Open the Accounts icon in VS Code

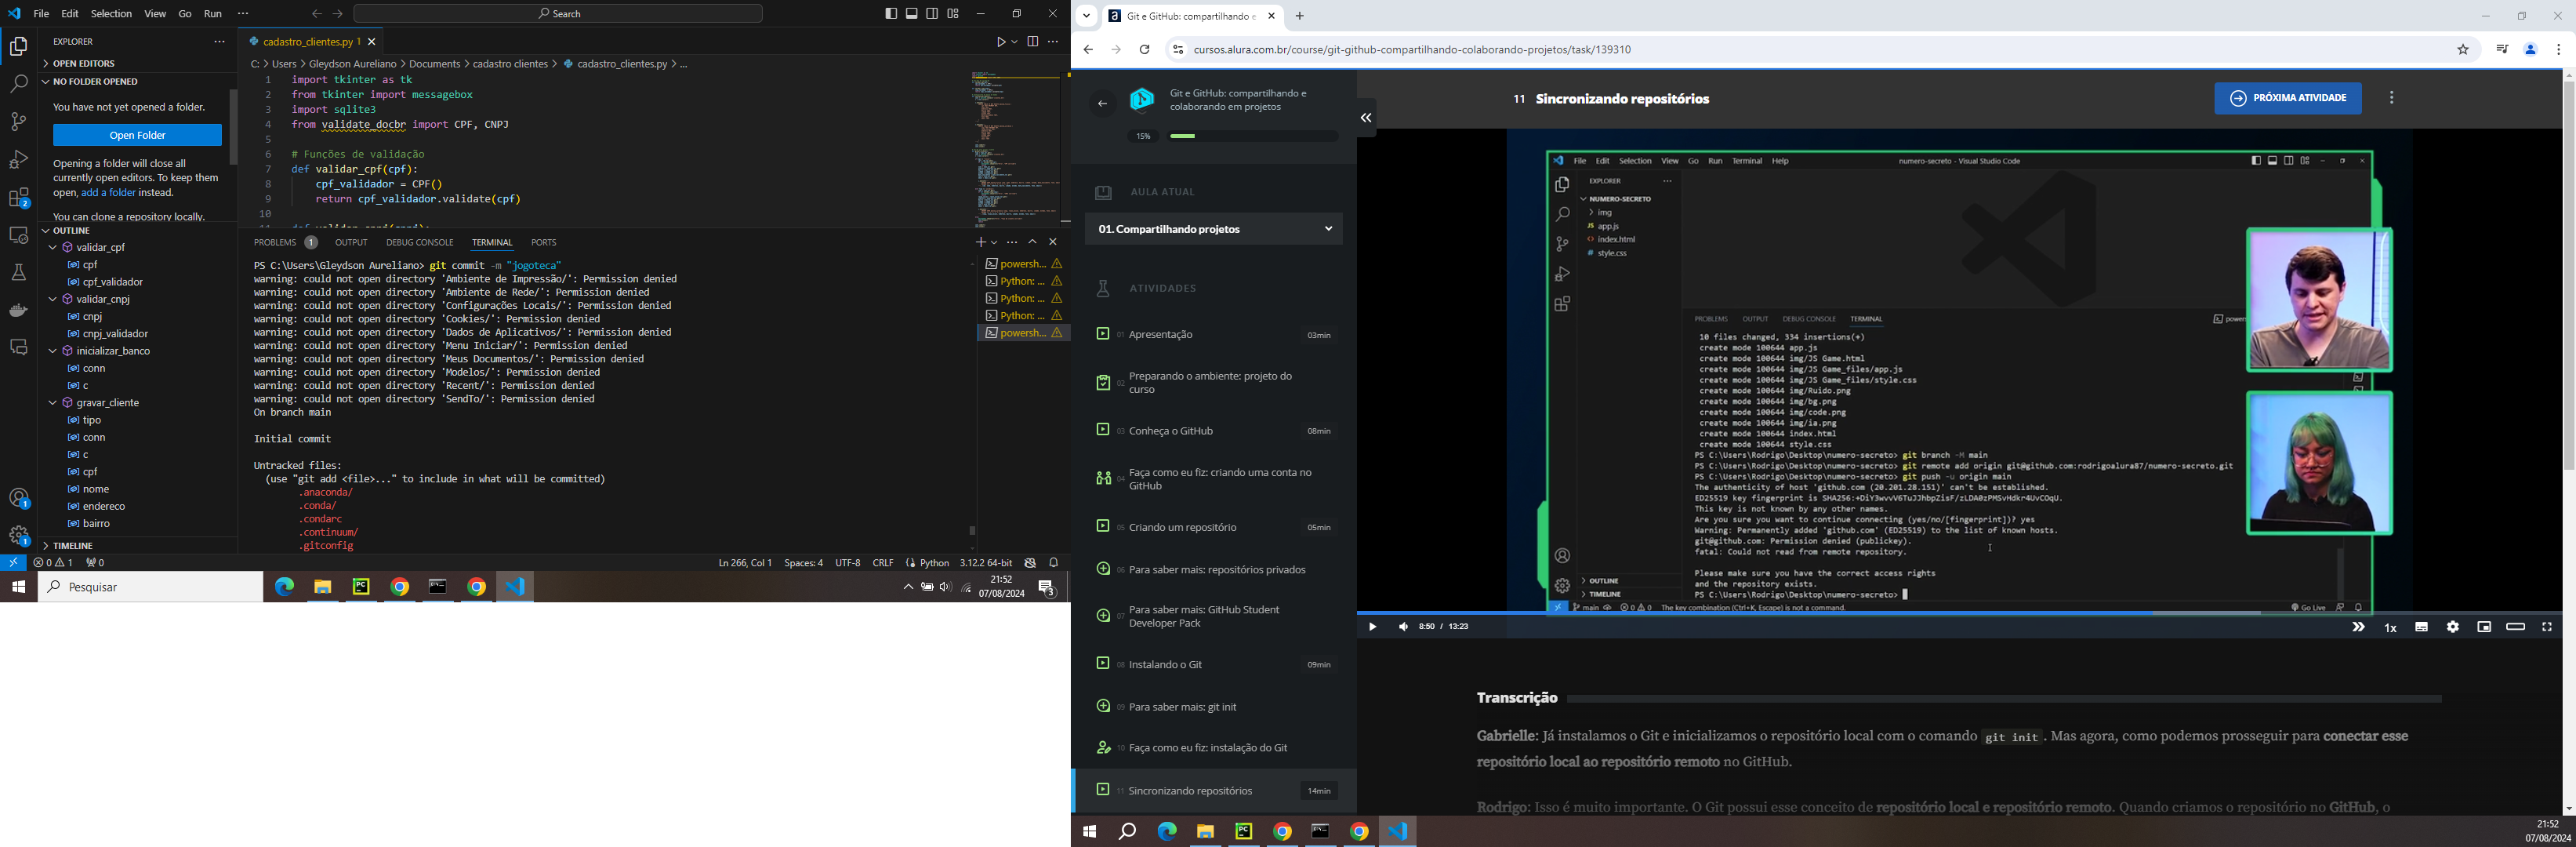click(19, 498)
